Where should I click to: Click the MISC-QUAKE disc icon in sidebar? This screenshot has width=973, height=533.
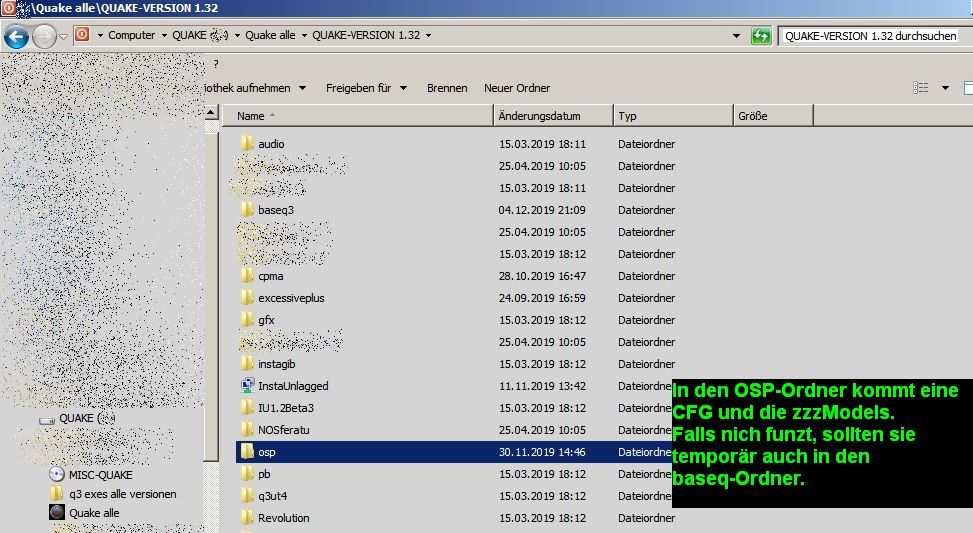(x=56, y=475)
